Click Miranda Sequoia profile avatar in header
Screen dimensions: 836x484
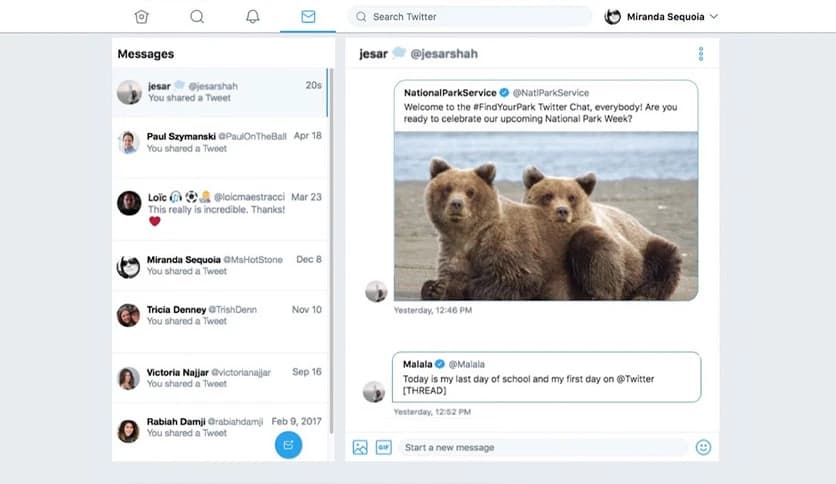point(613,17)
